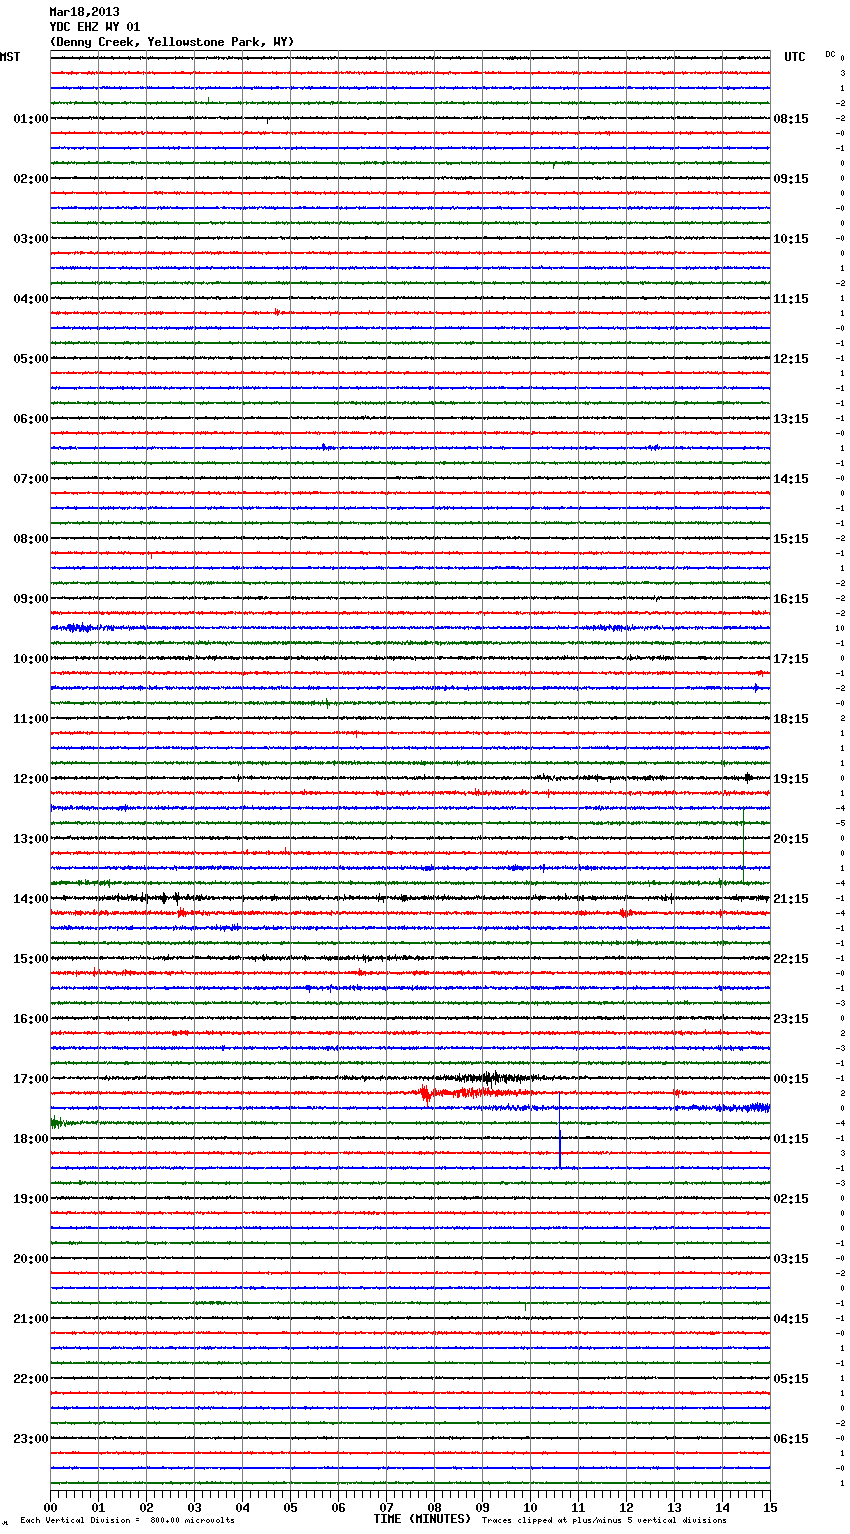Click minute 12 on the bottom axis

point(626,1507)
